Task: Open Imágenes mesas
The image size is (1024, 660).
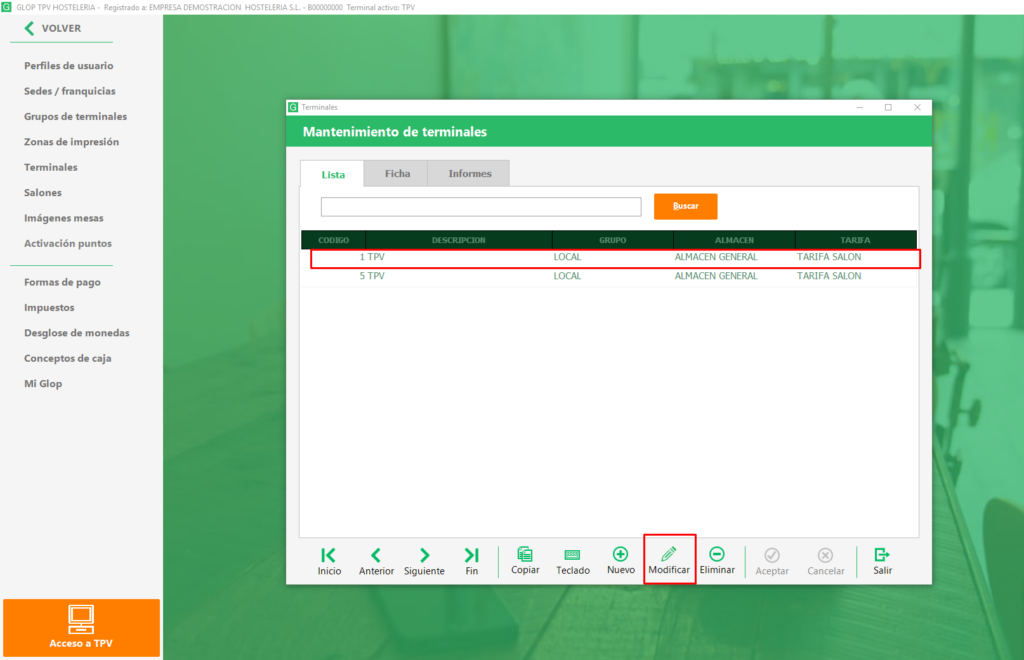Action: 64,218
